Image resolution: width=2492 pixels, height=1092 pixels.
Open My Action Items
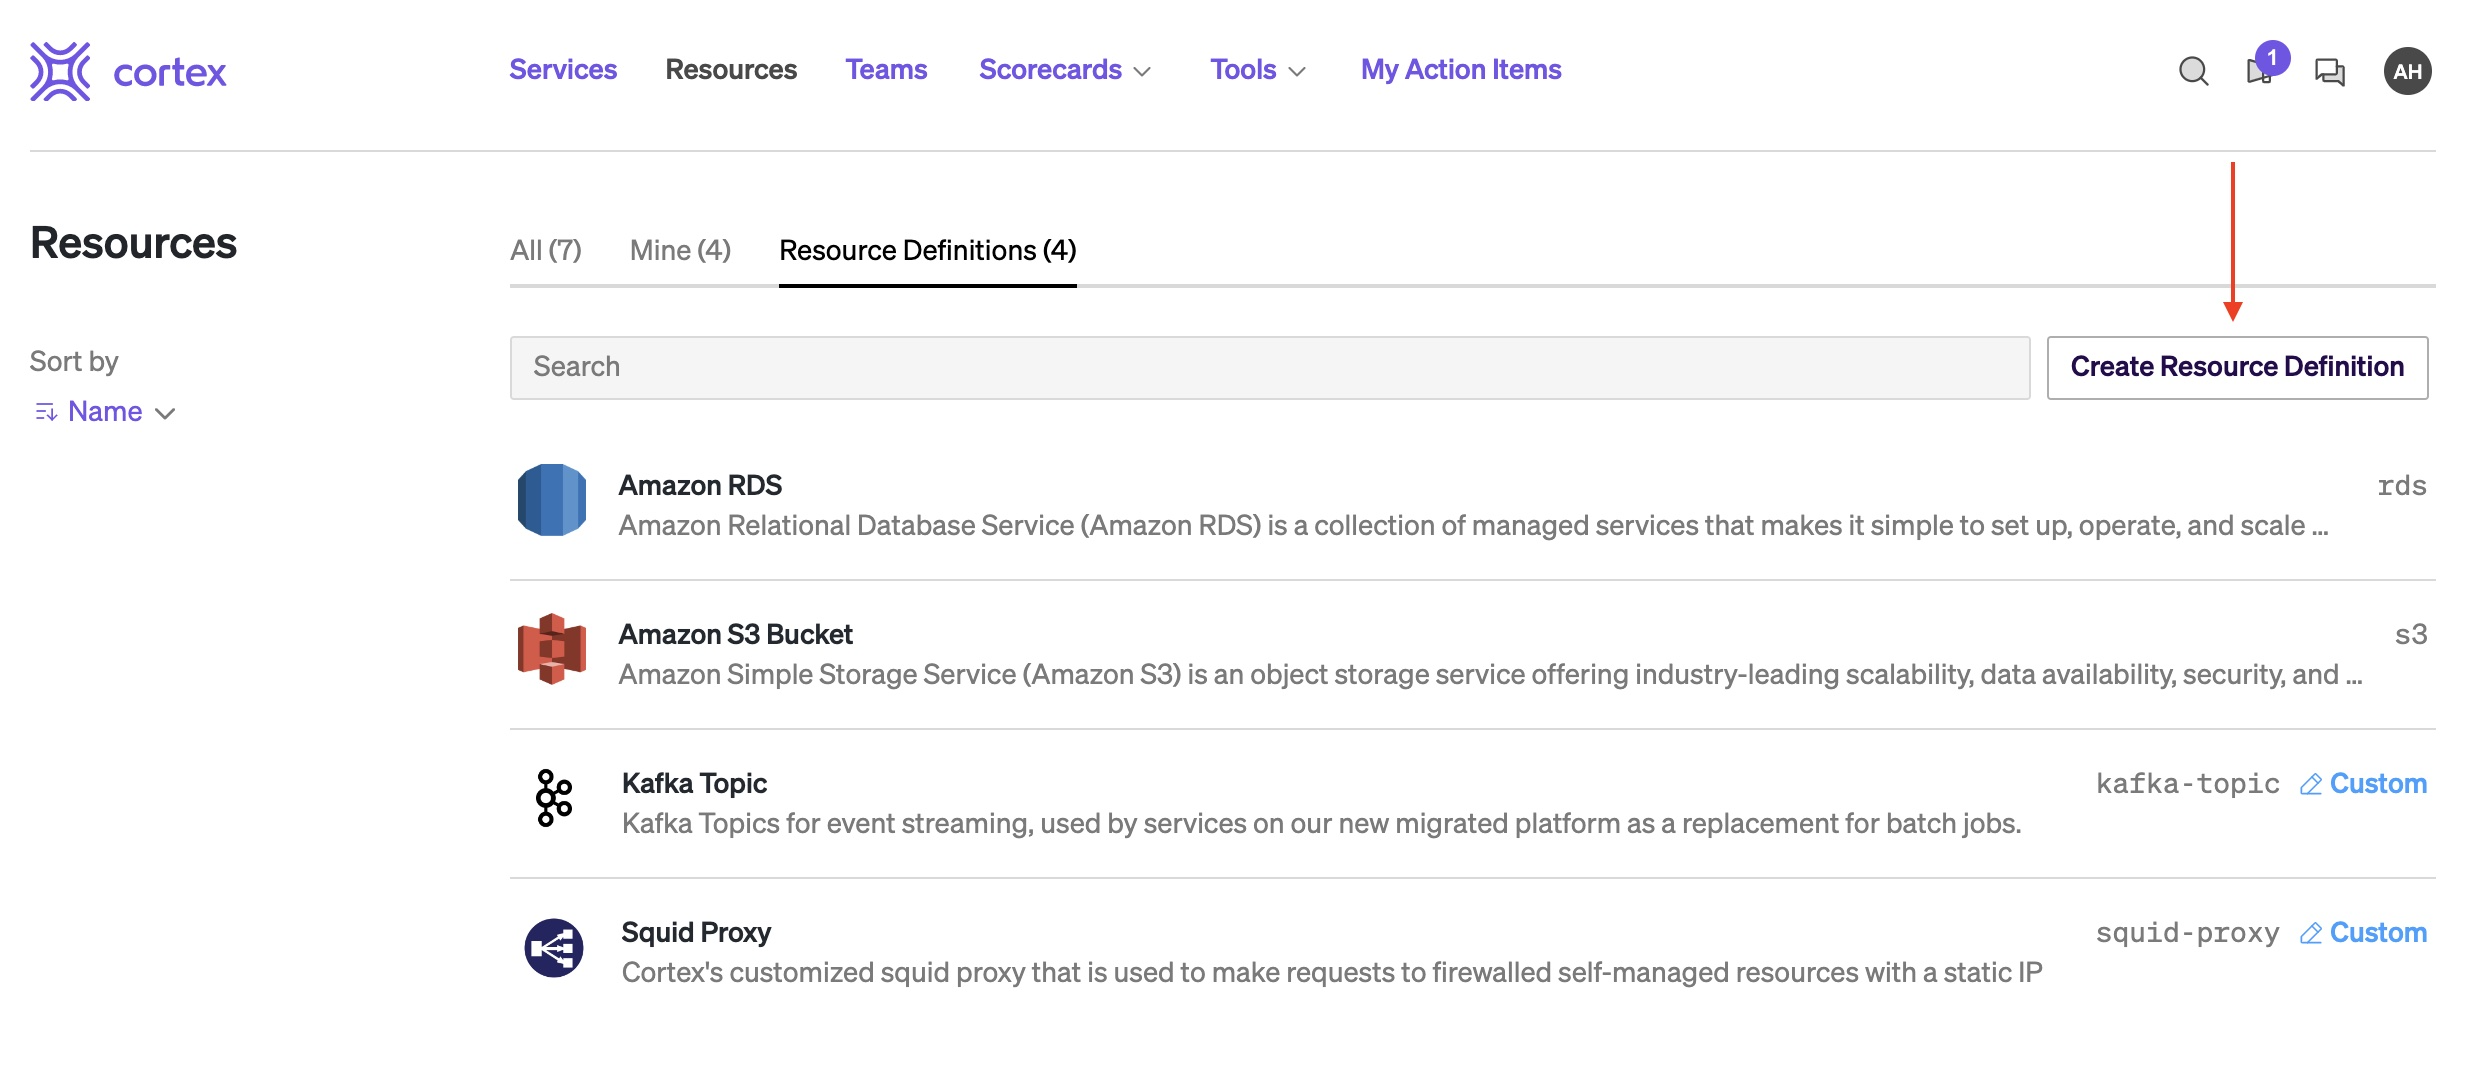point(1461,70)
